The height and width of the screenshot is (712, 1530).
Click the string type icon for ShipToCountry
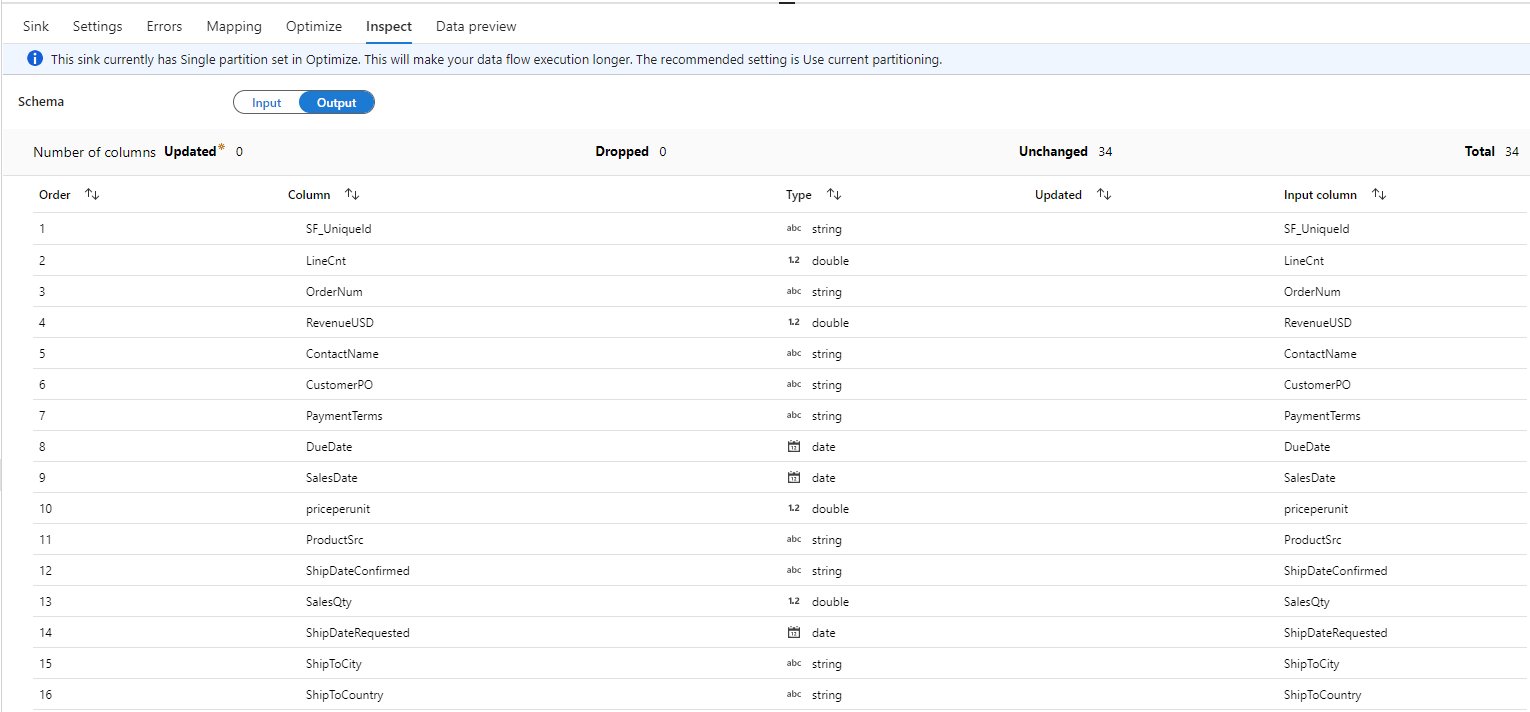coord(794,695)
